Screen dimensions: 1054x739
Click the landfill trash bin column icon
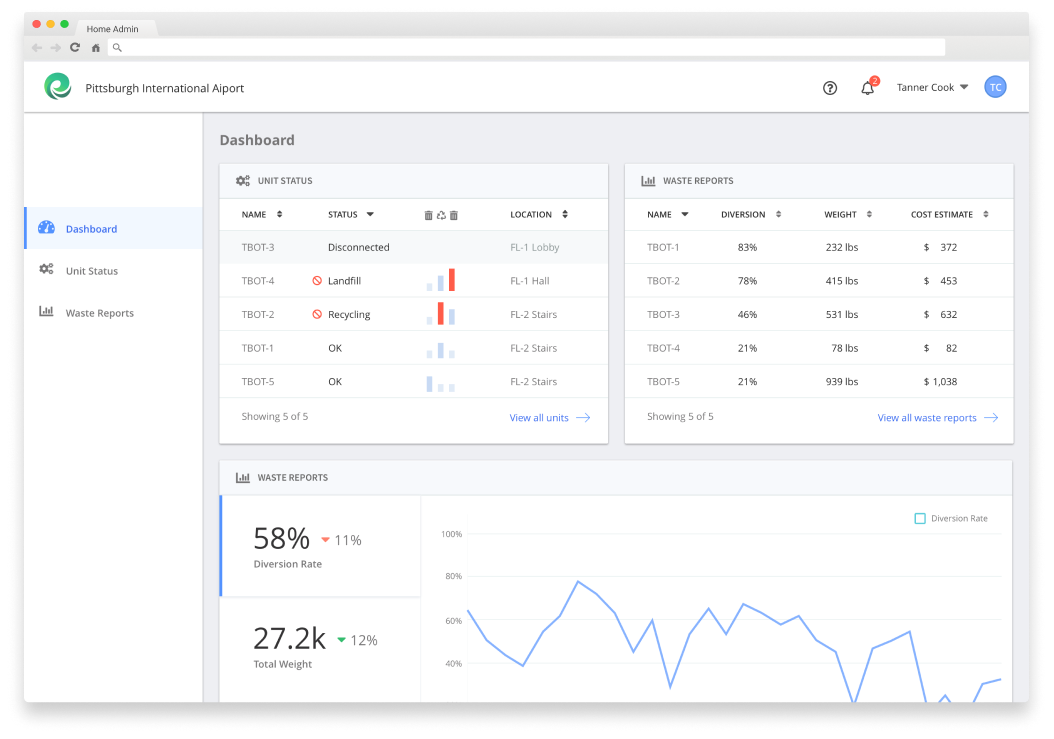pos(428,215)
